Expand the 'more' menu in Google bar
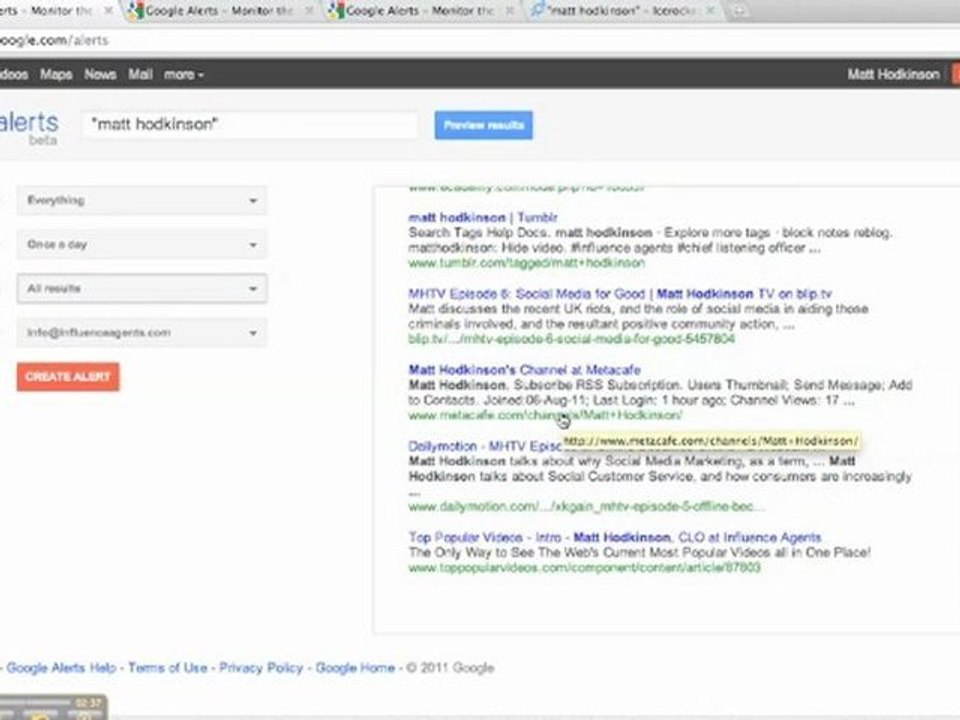 pos(184,75)
